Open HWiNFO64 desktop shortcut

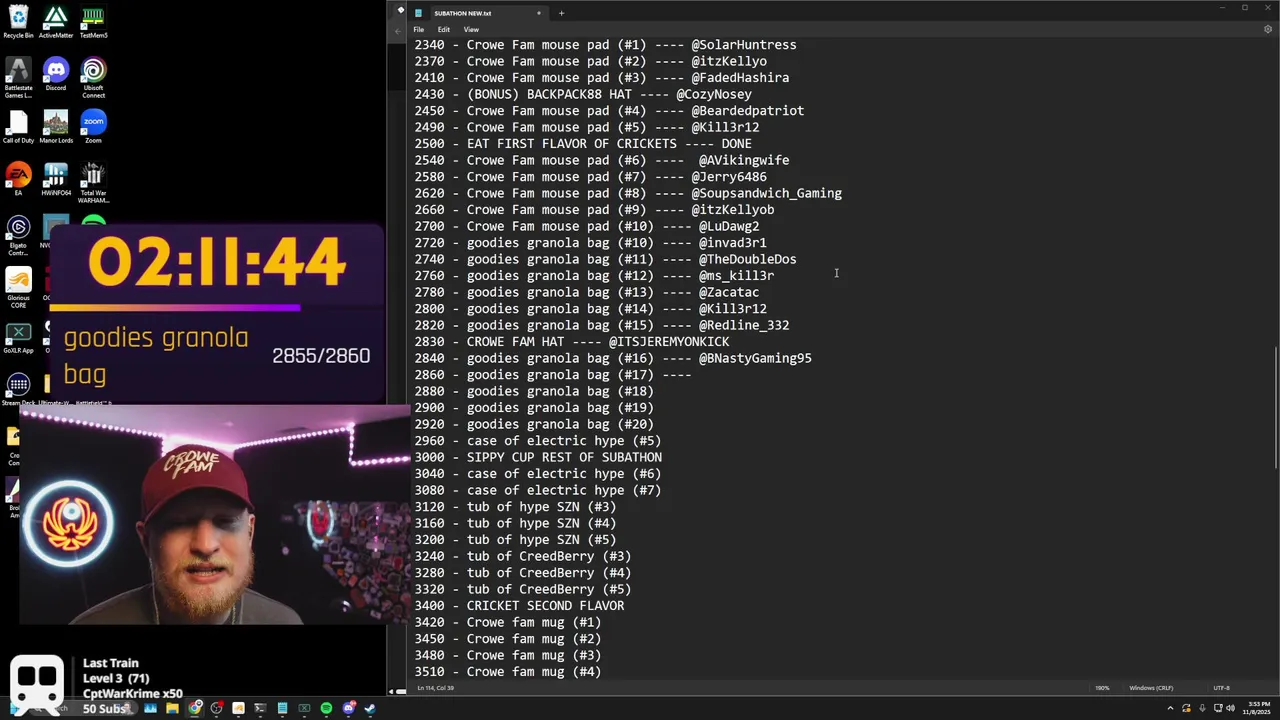56,179
